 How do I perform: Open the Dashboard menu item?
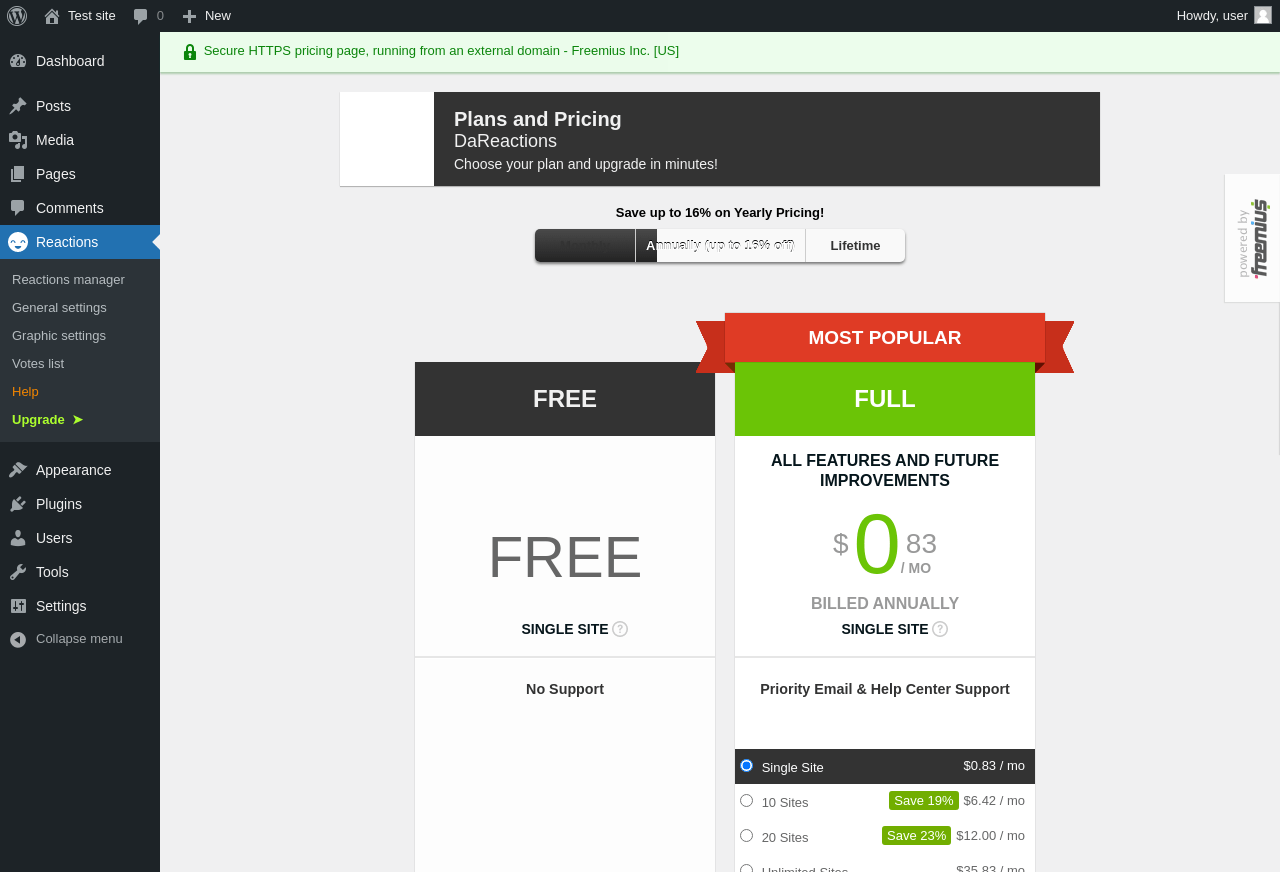[x=80, y=61]
